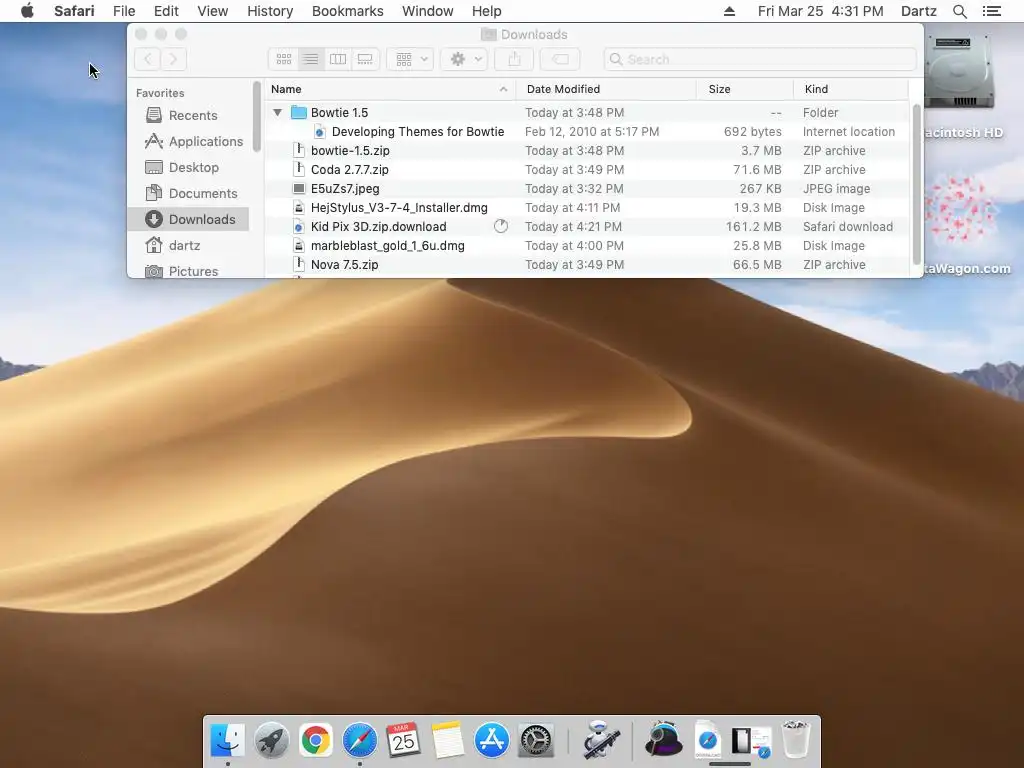
Task: Select marbleblast_gold_1_6u.dmg file
Action: [586, 246]
